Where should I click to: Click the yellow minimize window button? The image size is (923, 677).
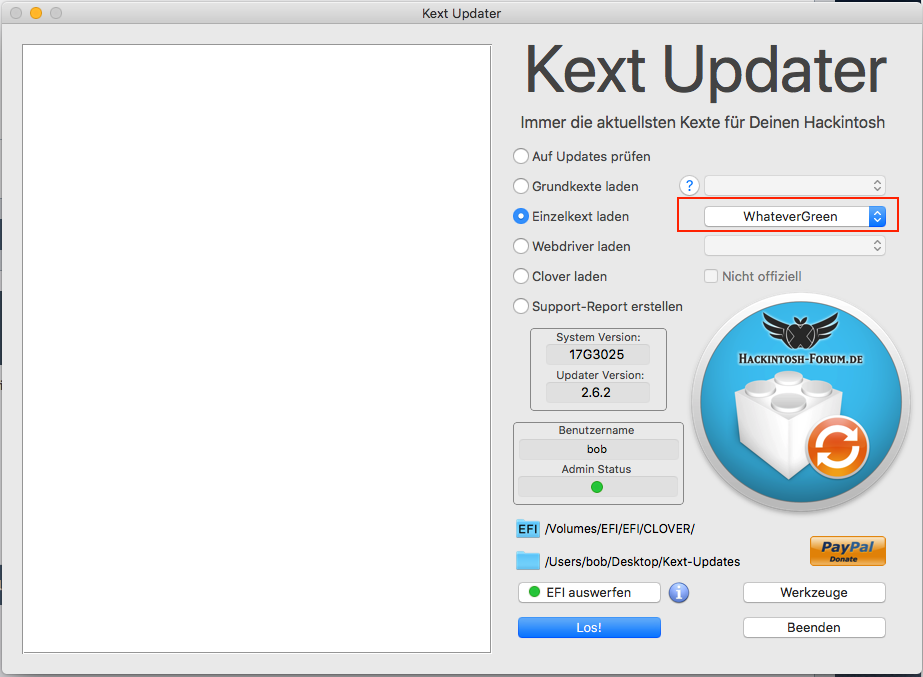click(x=36, y=13)
